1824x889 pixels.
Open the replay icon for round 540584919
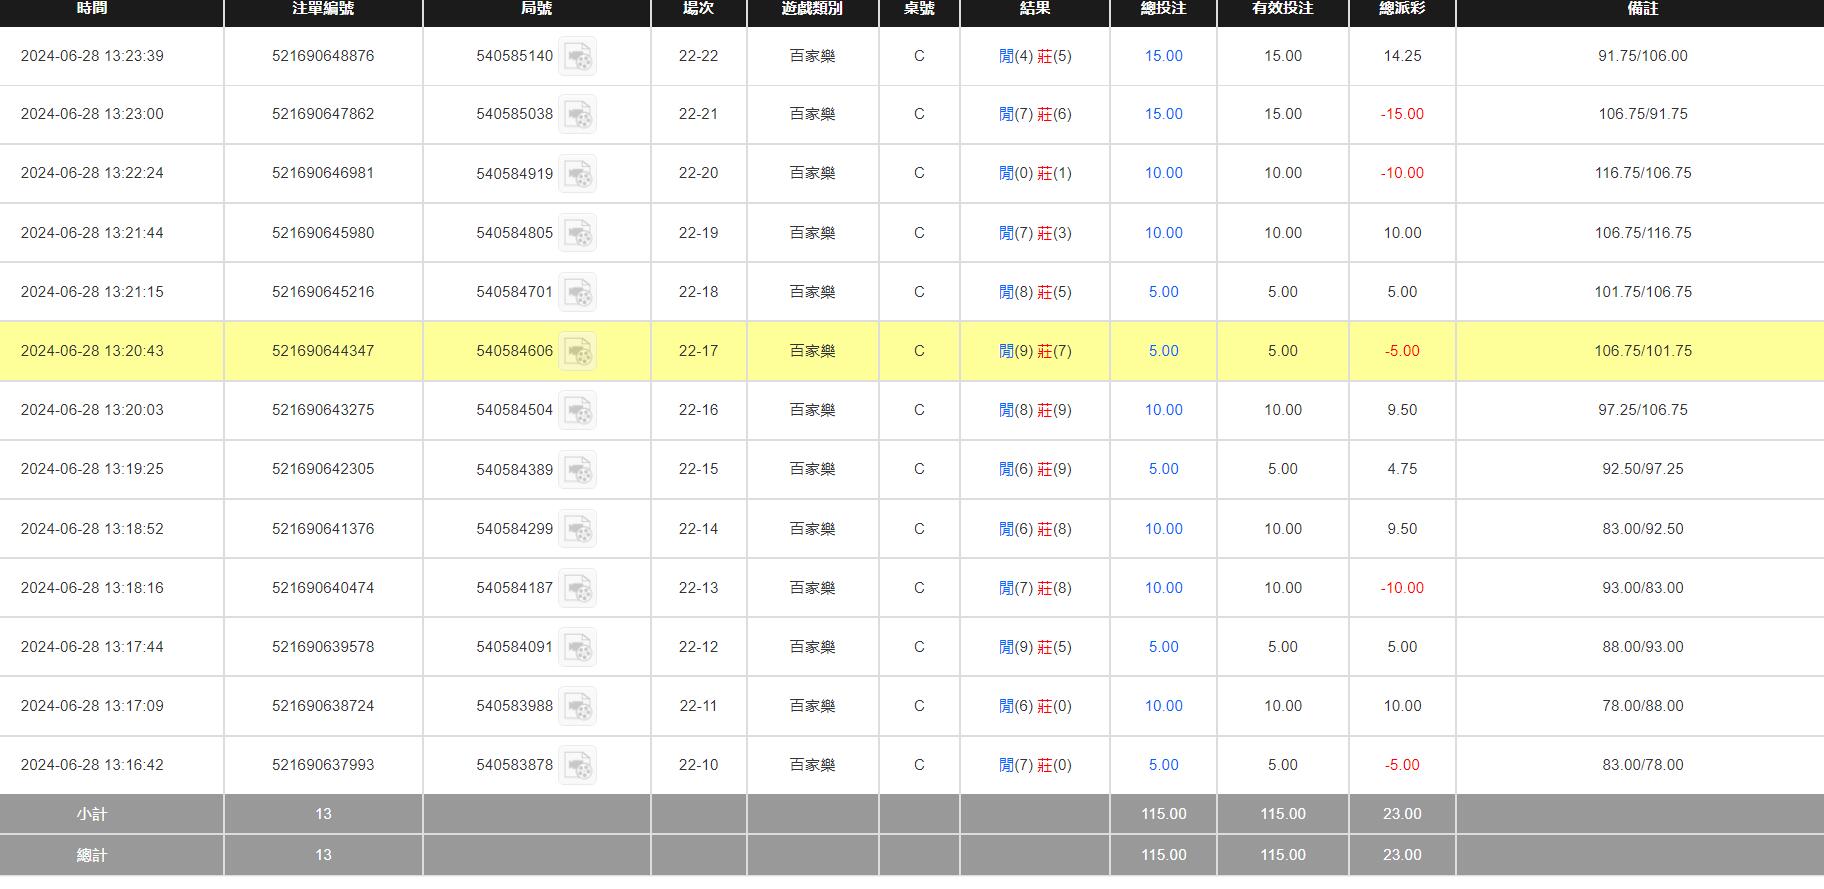(577, 174)
